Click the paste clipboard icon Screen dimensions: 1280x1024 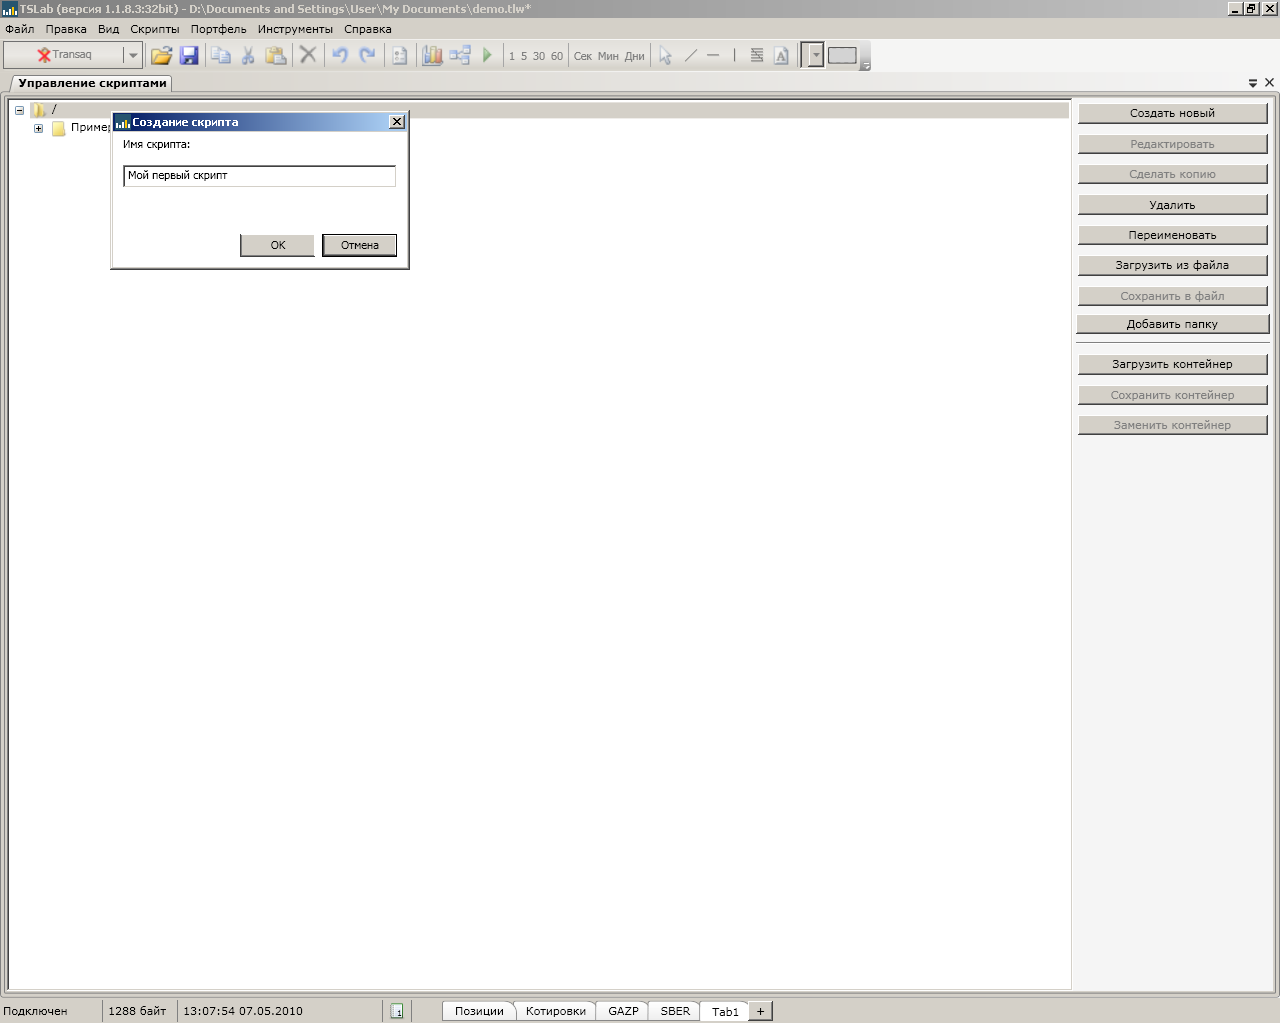(275, 55)
